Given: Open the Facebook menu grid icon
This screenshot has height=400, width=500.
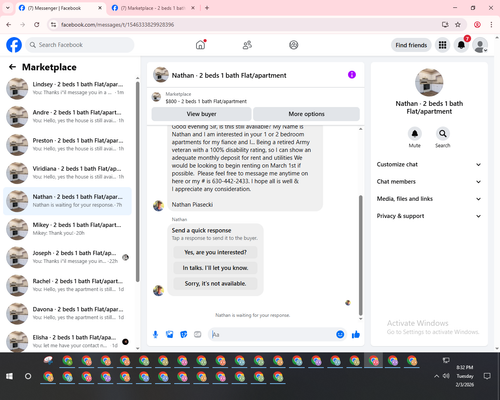Looking at the screenshot, I should click(442, 45).
